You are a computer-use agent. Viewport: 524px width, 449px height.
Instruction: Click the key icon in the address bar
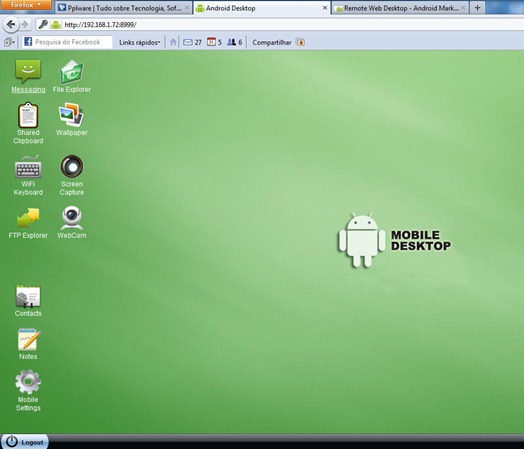[43, 24]
